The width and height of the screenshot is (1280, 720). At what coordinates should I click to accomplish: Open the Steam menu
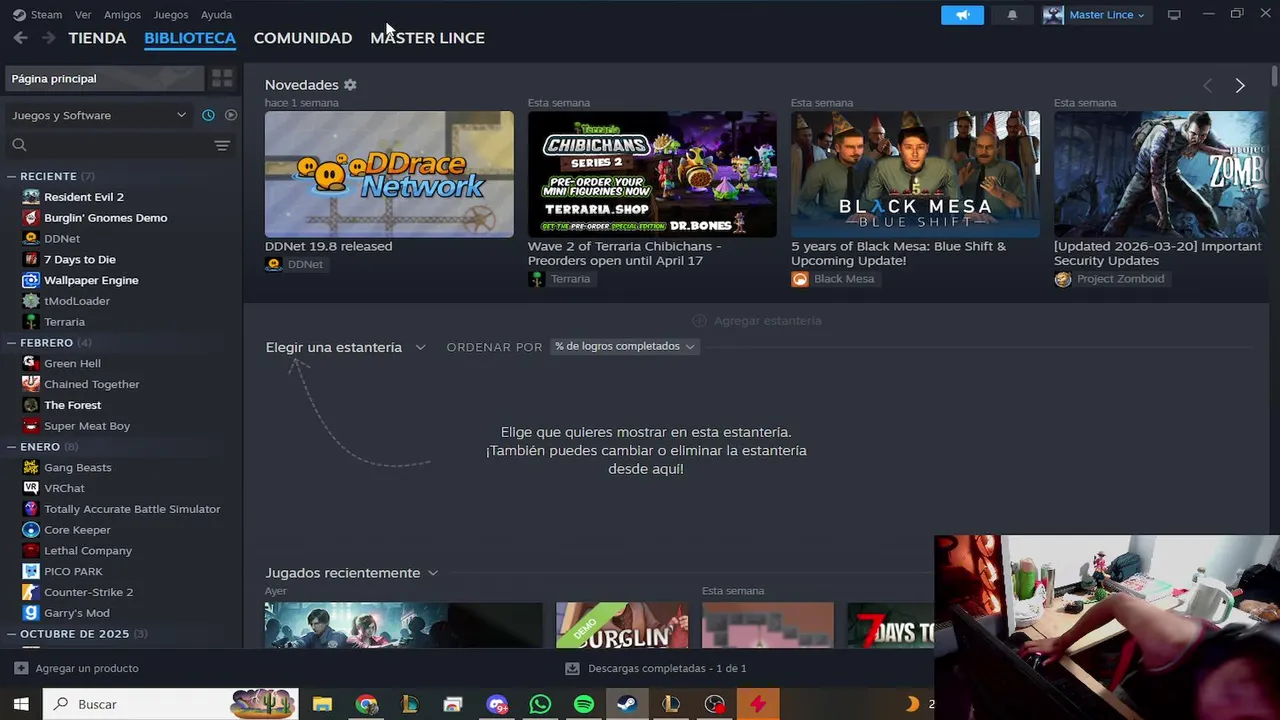pyautogui.click(x=46, y=15)
